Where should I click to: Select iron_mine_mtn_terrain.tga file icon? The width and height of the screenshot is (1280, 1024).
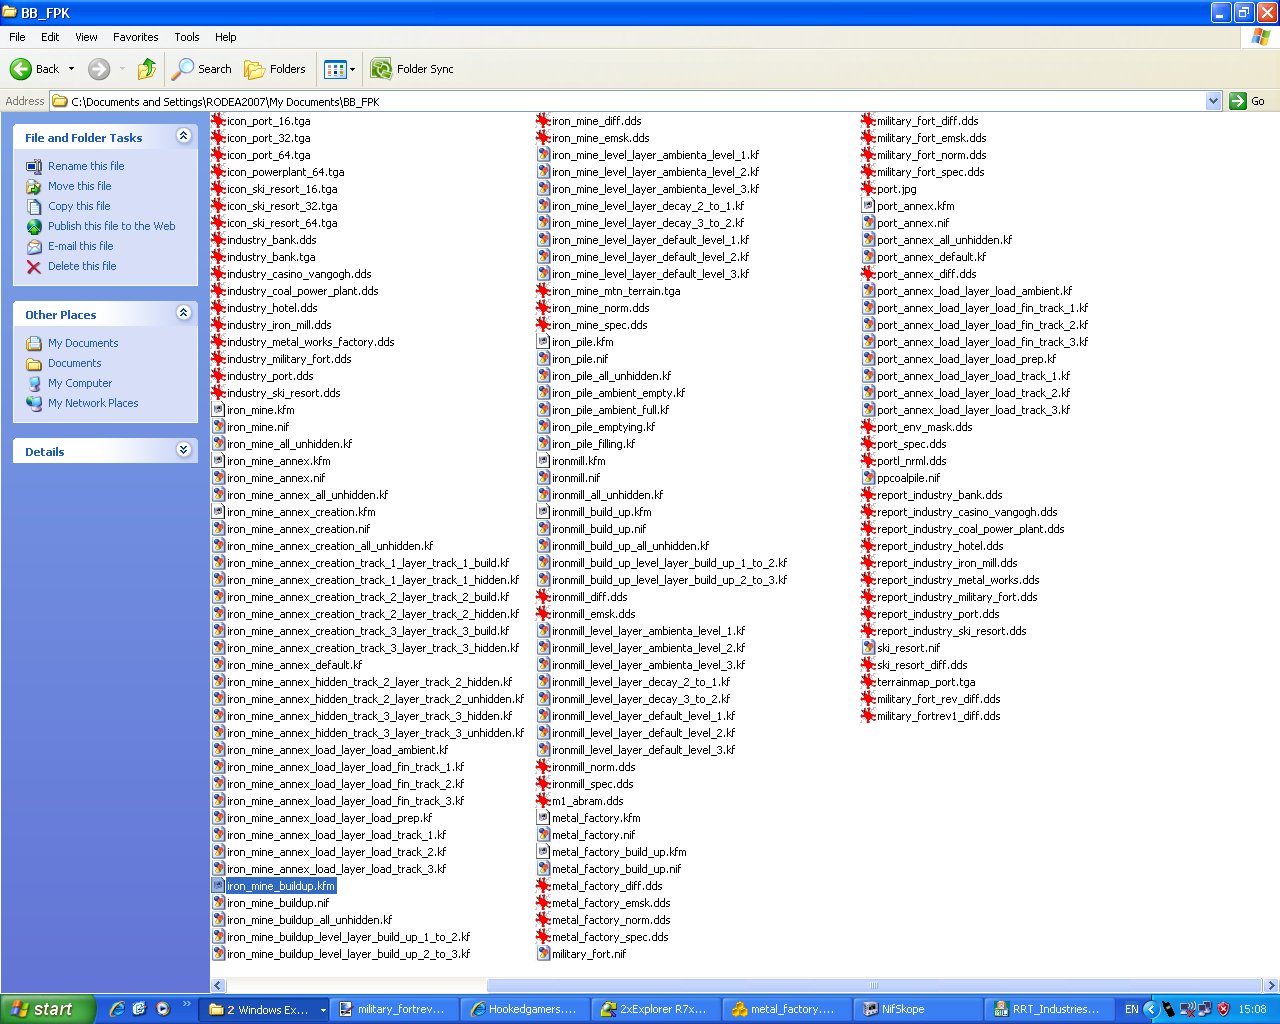(x=543, y=291)
